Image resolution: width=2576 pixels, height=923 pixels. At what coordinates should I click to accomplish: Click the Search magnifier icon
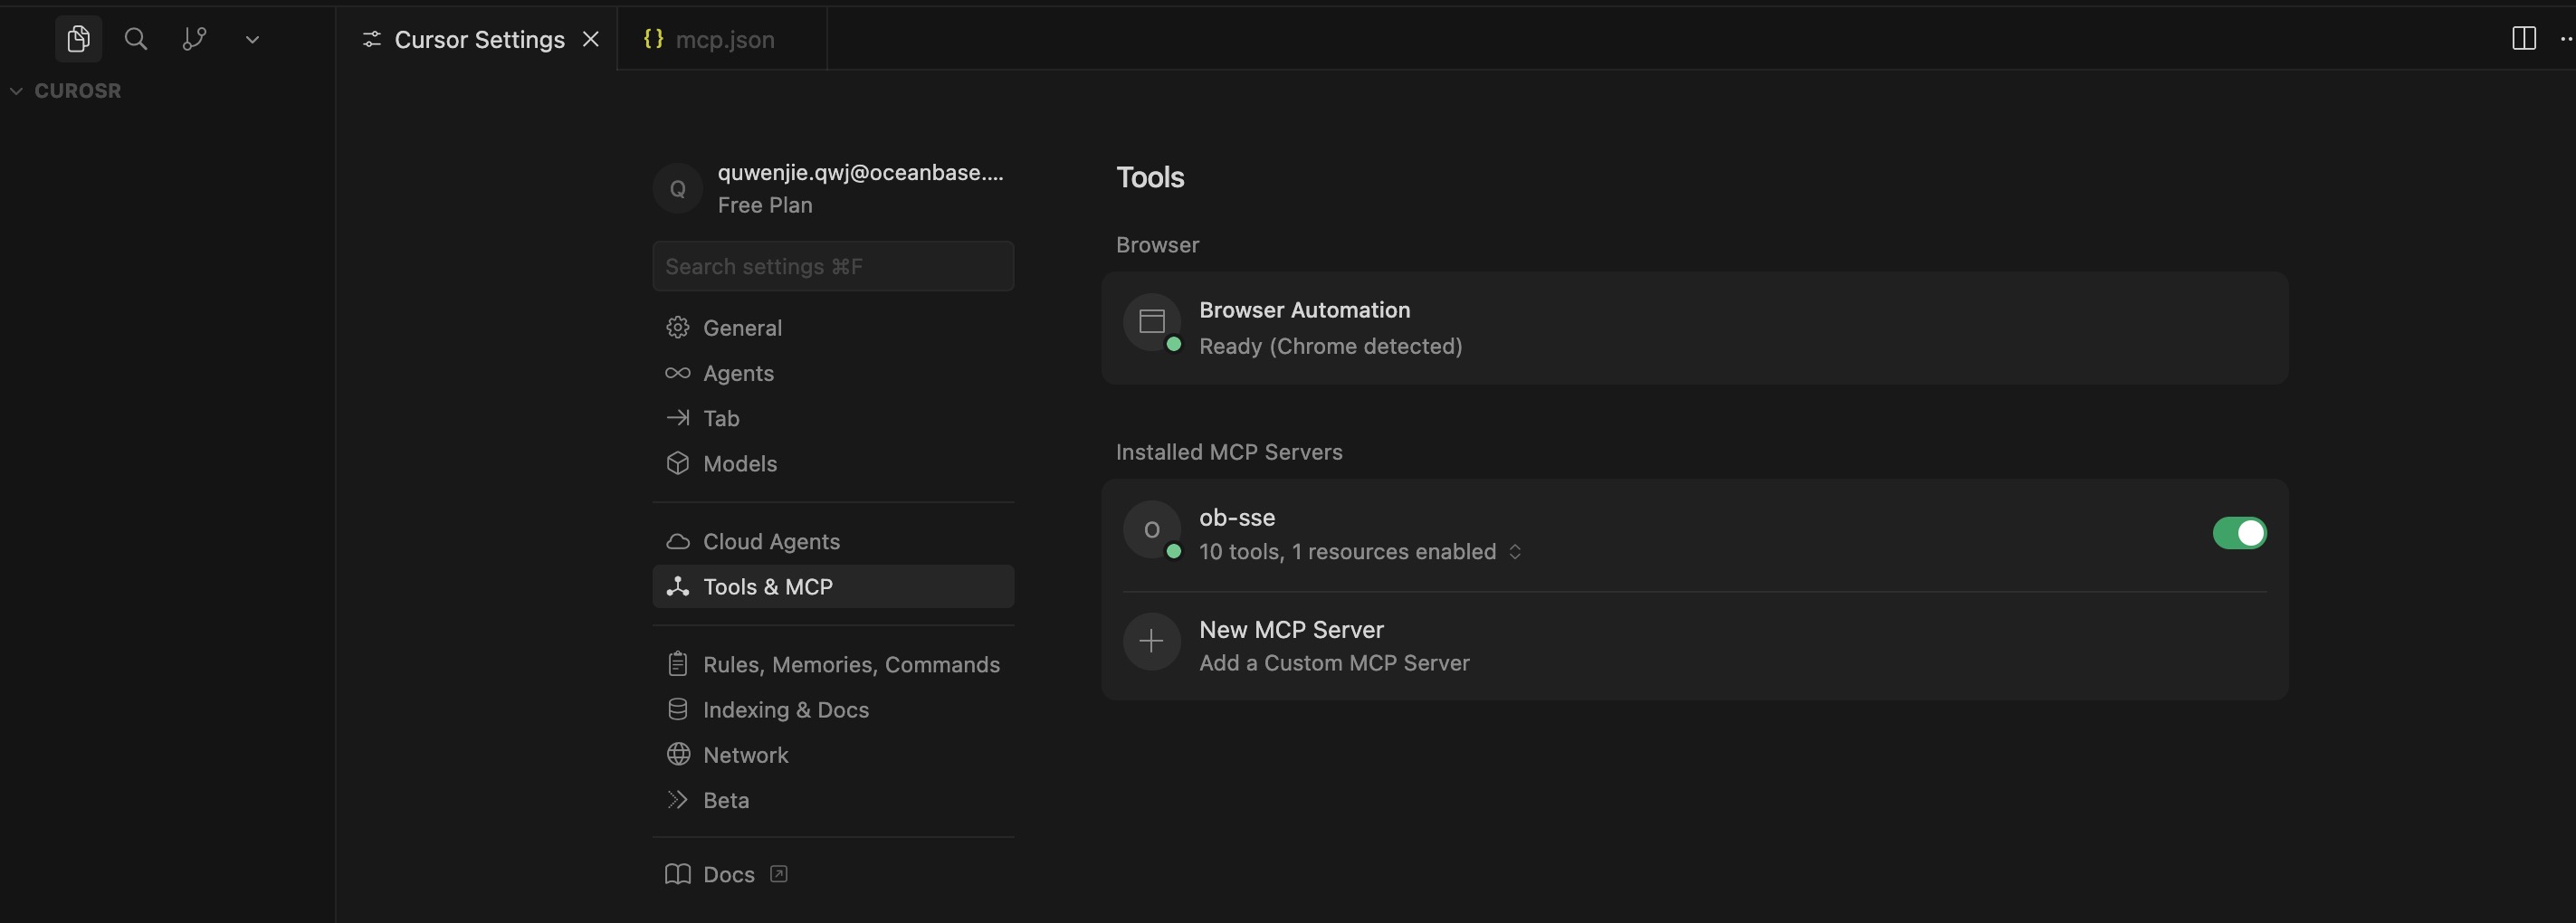click(136, 39)
